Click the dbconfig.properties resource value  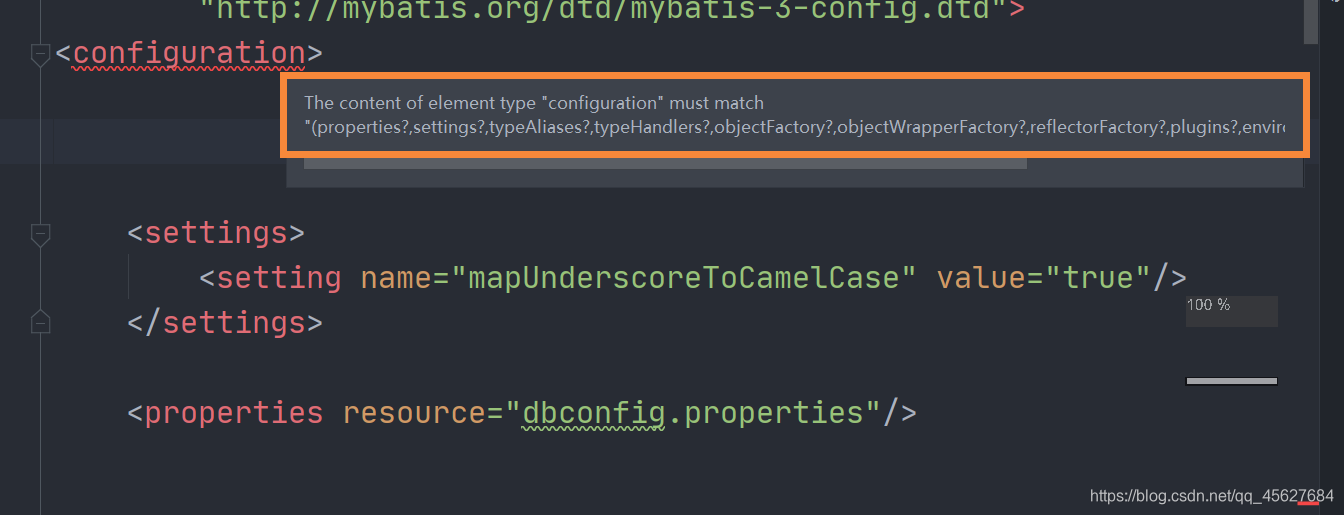pyautogui.click(x=692, y=412)
